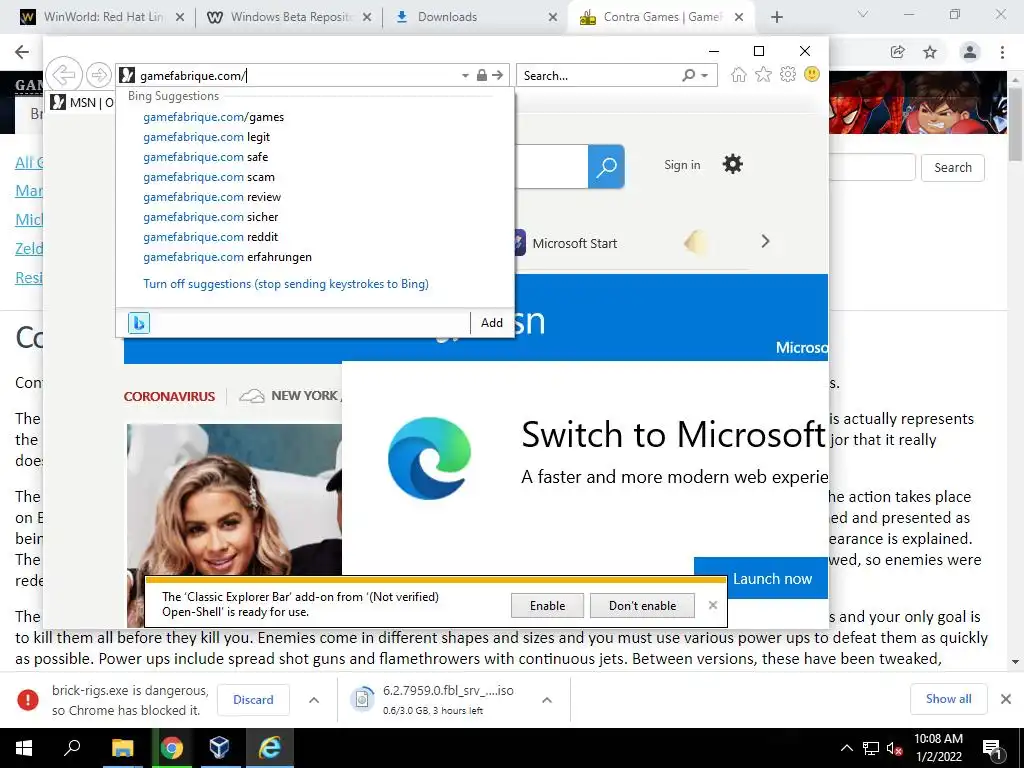Select suggestion gamefabrique.com safe

click(206, 157)
